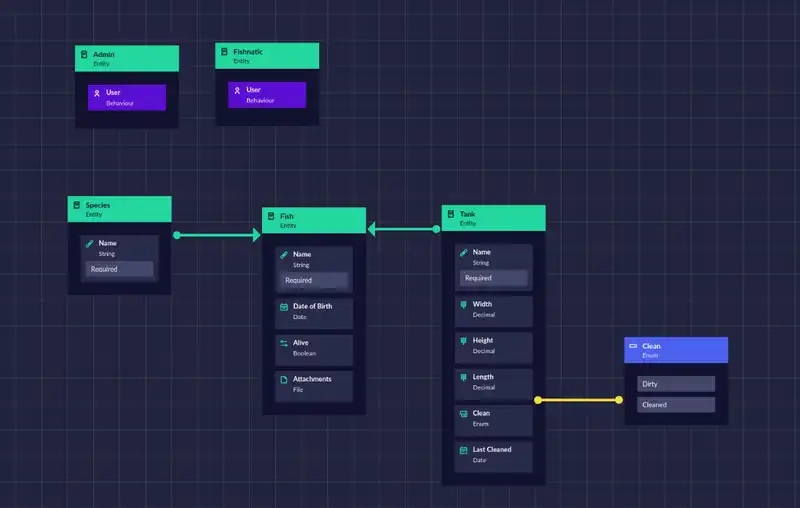This screenshot has height=508, width=800.
Task: Click the boolean icon beside Alive attribute
Action: 283,343
